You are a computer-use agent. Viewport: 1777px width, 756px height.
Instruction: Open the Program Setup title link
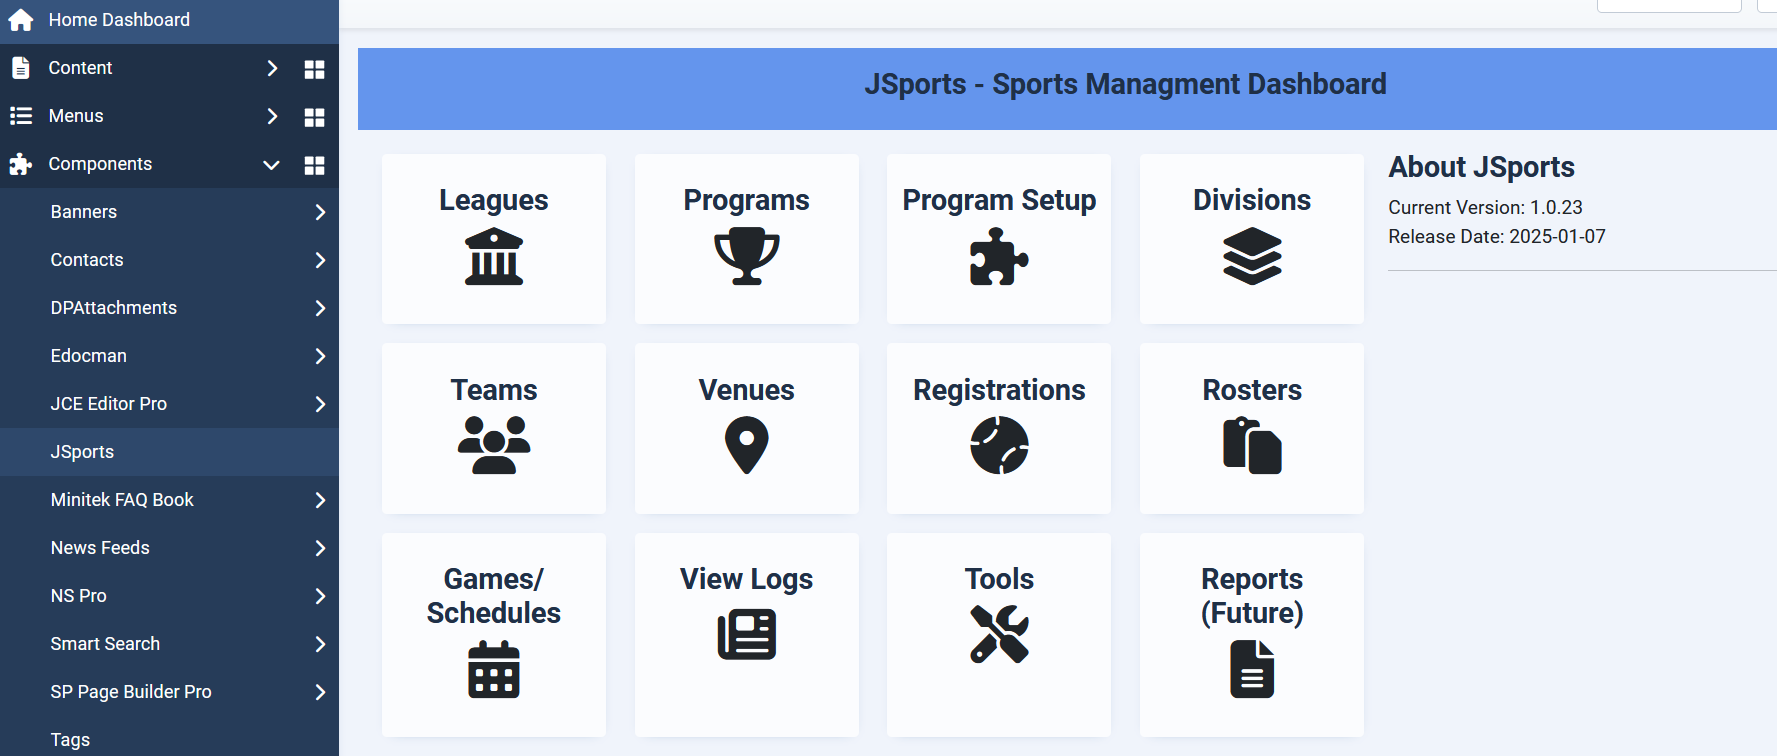pyautogui.click(x=999, y=200)
